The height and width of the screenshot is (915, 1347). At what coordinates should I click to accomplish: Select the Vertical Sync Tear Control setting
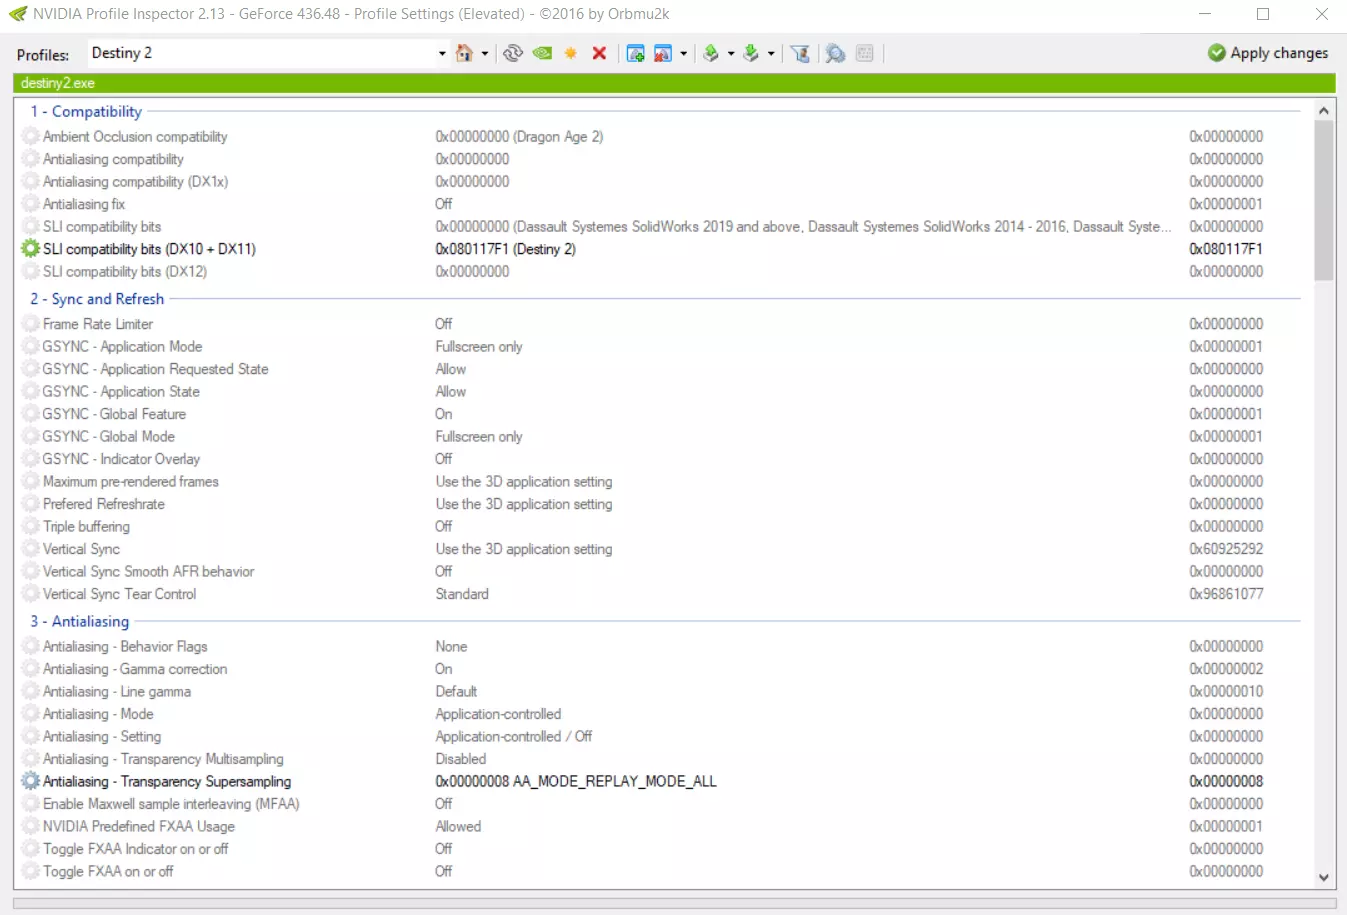[x=119, y=594]
